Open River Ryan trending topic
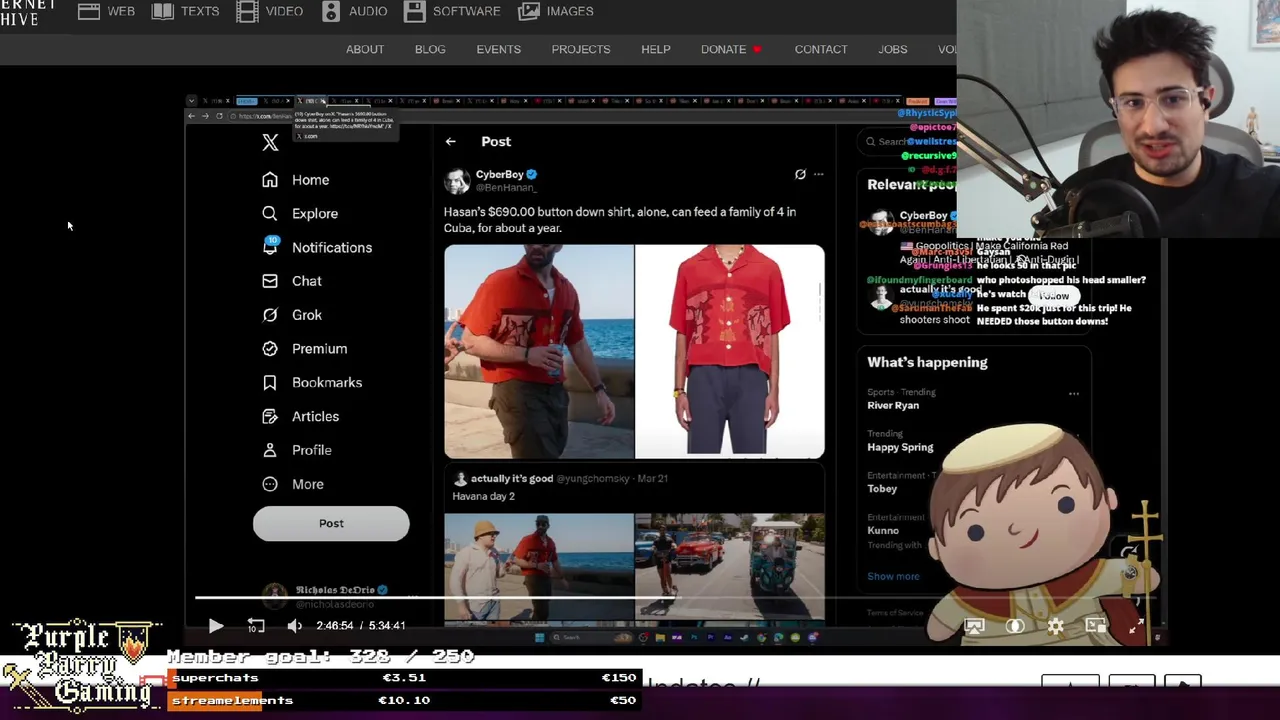The width and height of the screenshot is (1280, 720). [x=893, y=405]
